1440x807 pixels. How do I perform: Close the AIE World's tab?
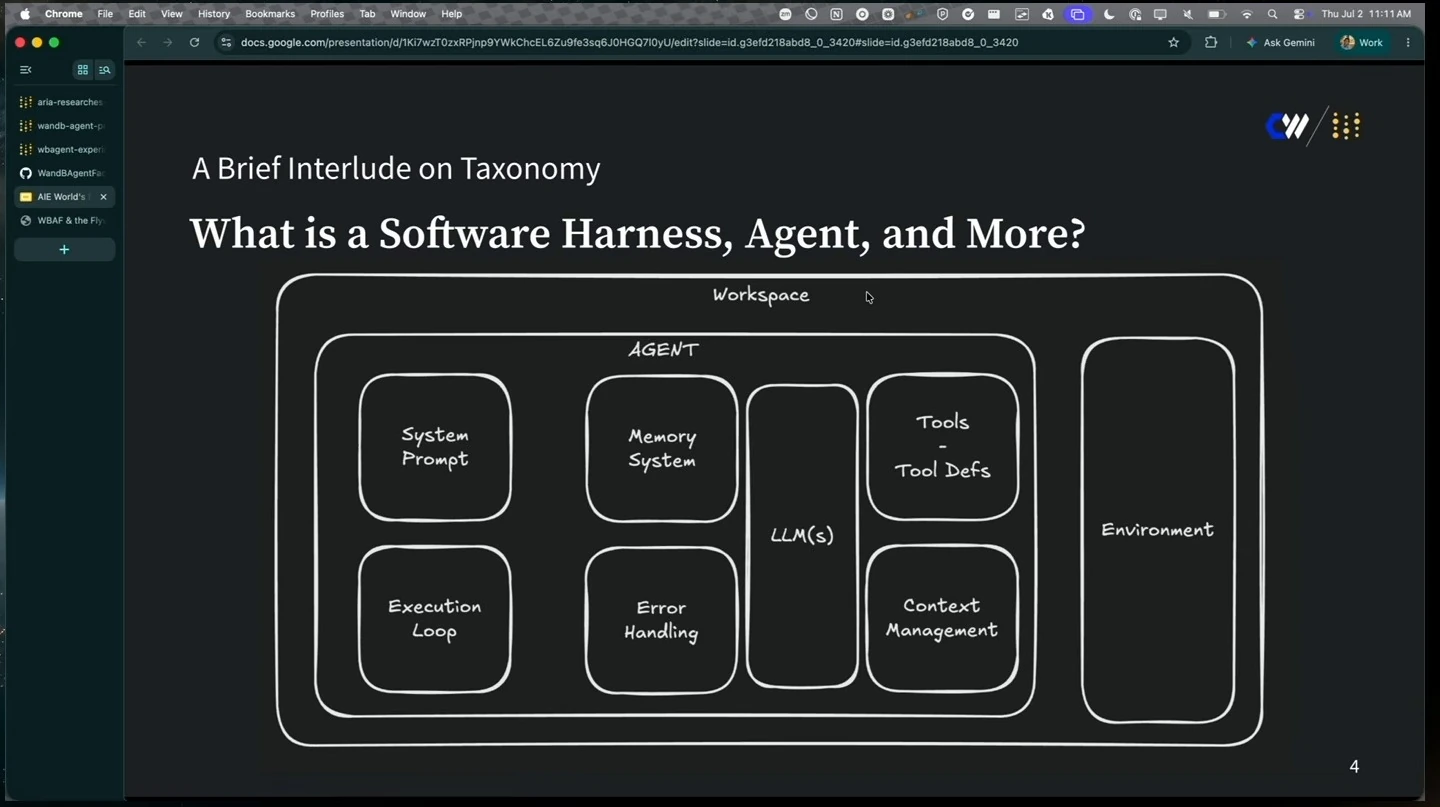(x=103, y=197)
